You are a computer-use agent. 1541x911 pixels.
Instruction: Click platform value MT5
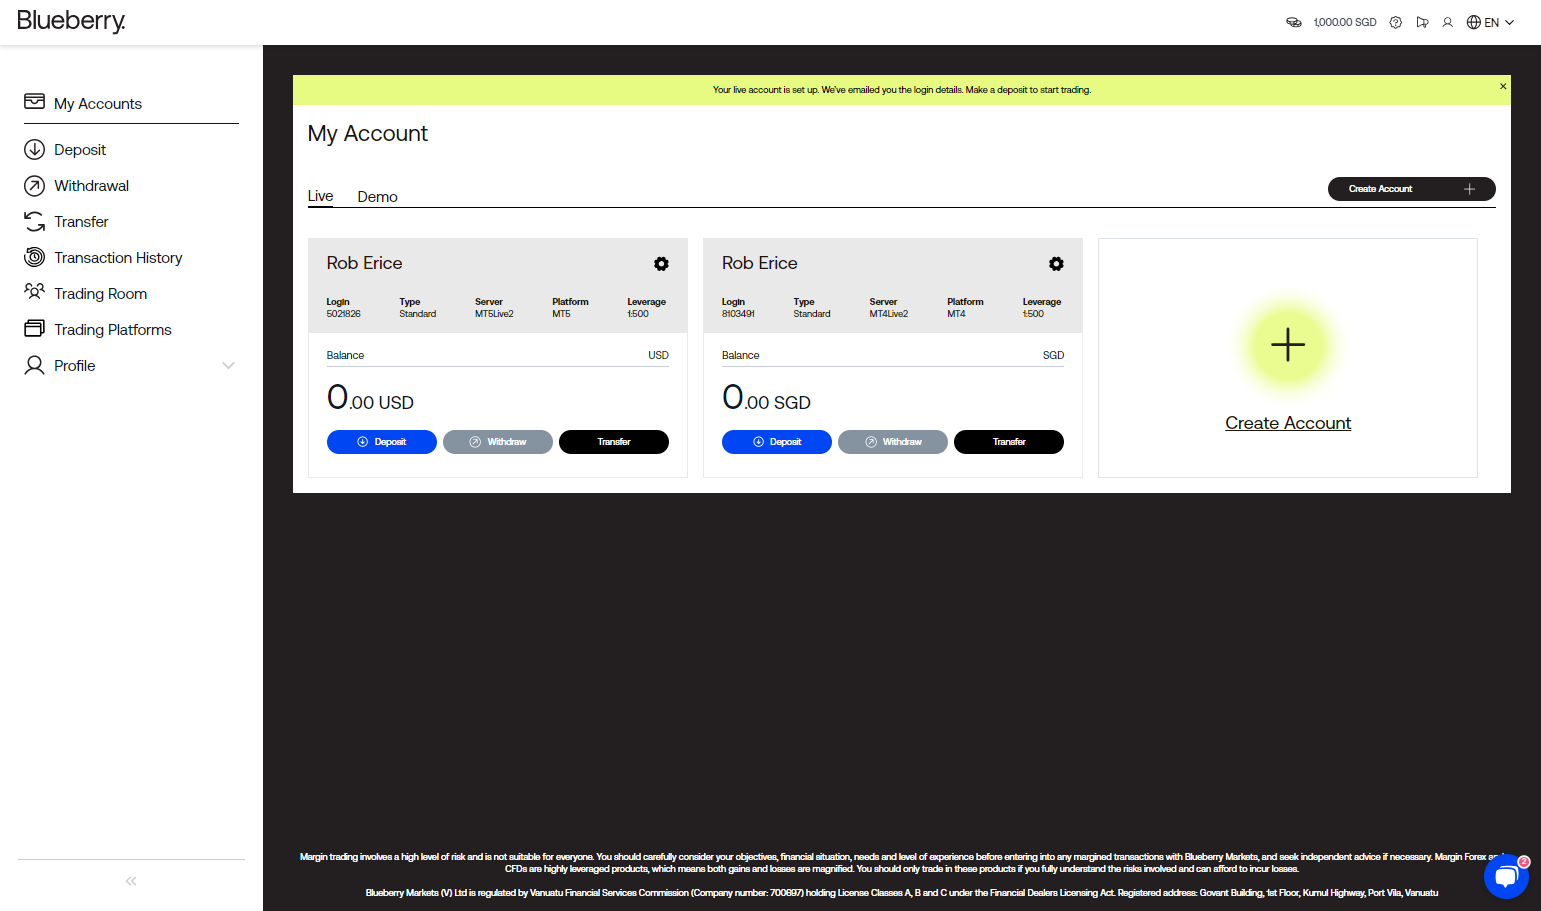coord(561,314)
